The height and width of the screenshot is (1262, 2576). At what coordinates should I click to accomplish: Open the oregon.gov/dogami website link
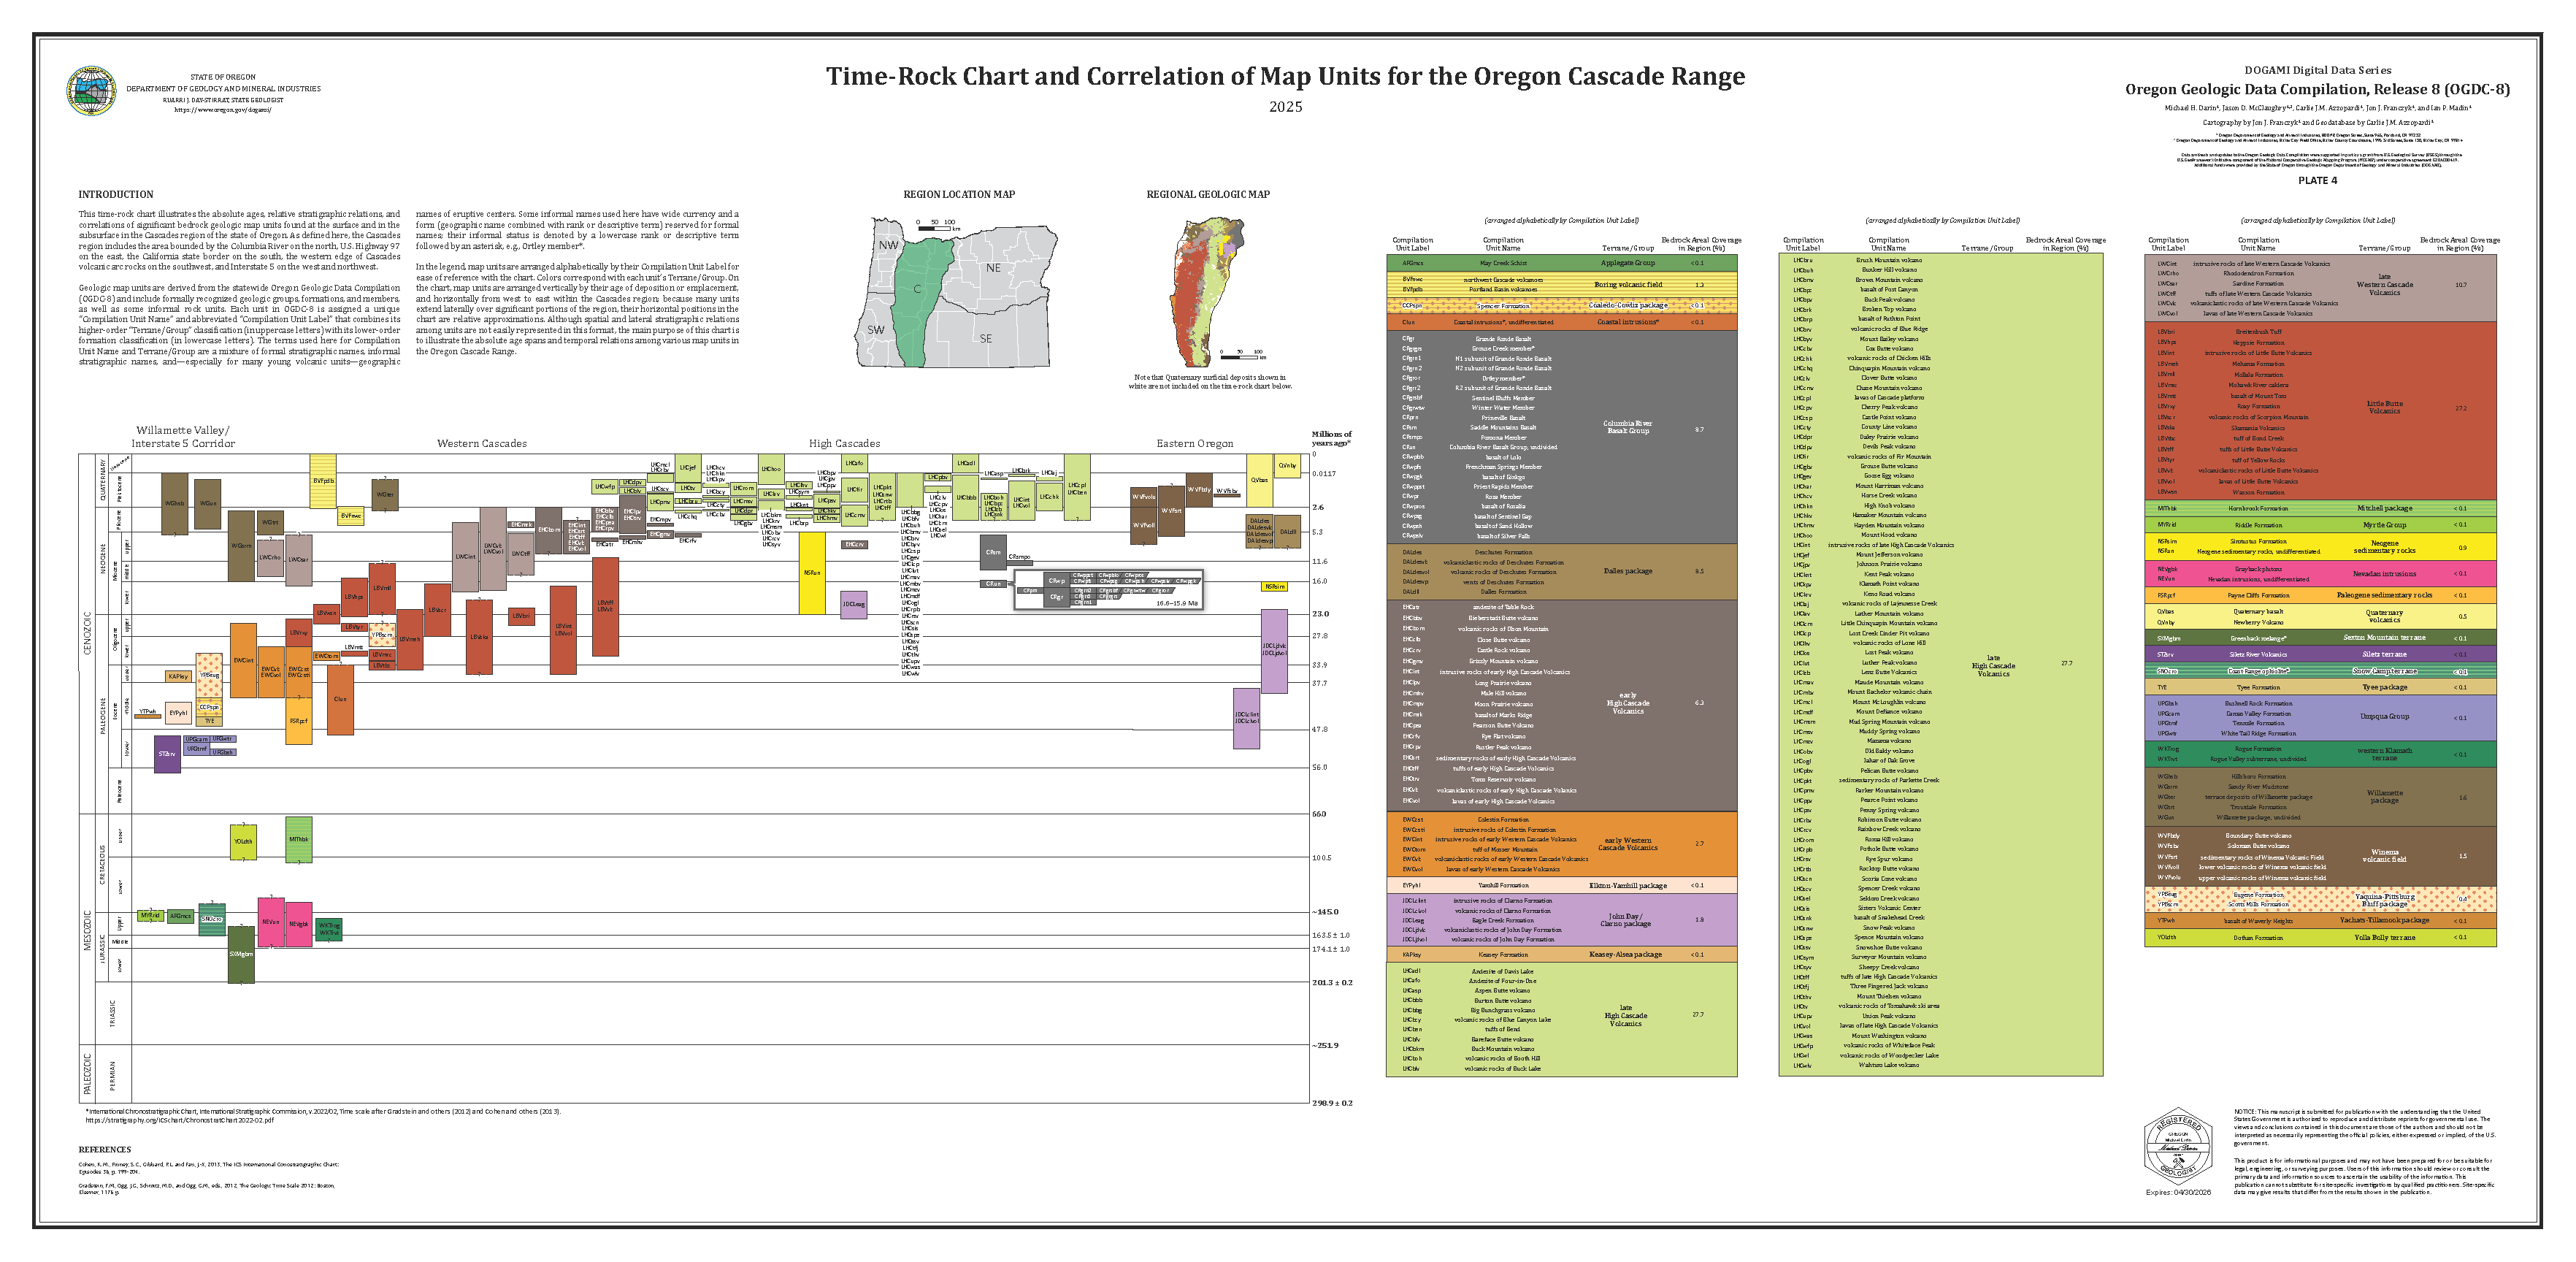(x=223, y=110)
